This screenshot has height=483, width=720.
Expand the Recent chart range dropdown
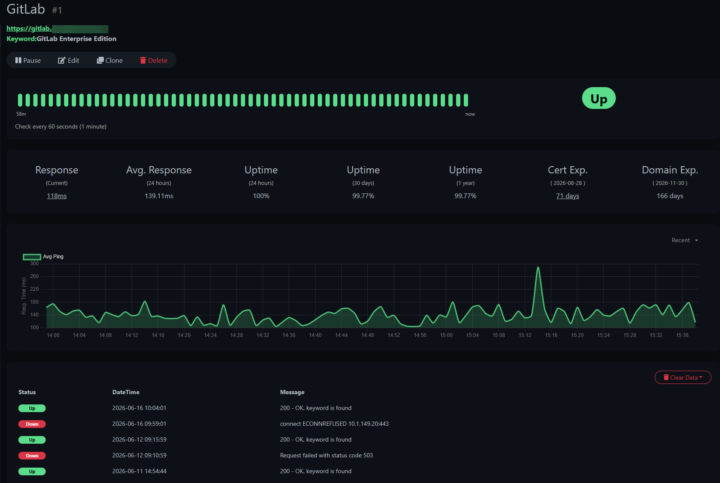click(684, 240)
